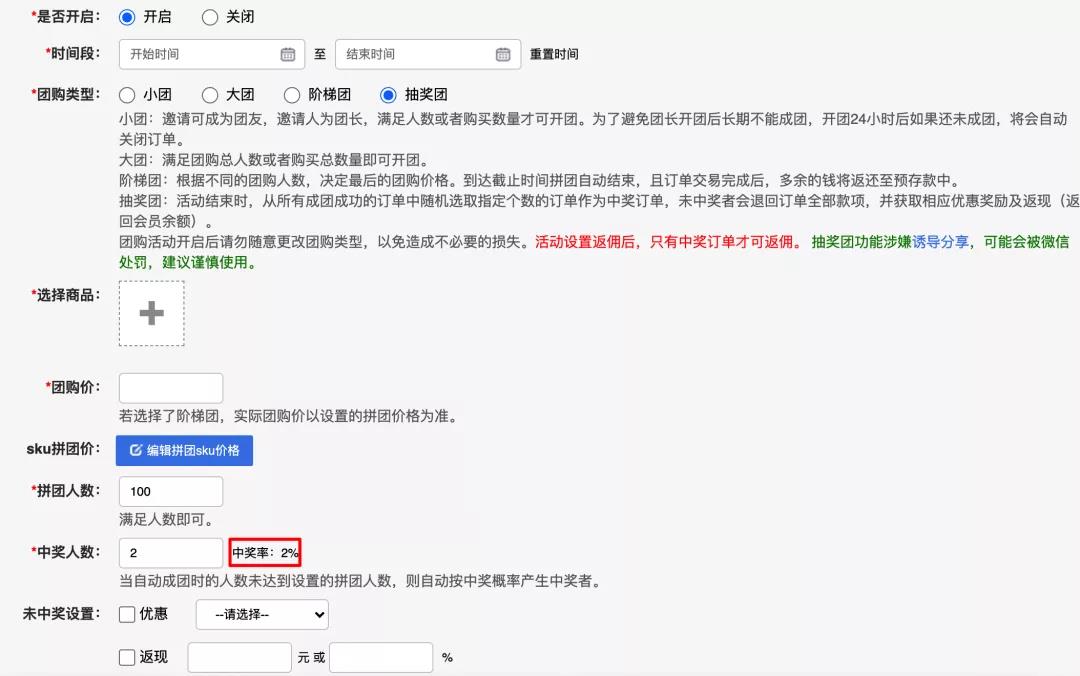Focus the 拼团人数 field showing 100

point(171,491)
